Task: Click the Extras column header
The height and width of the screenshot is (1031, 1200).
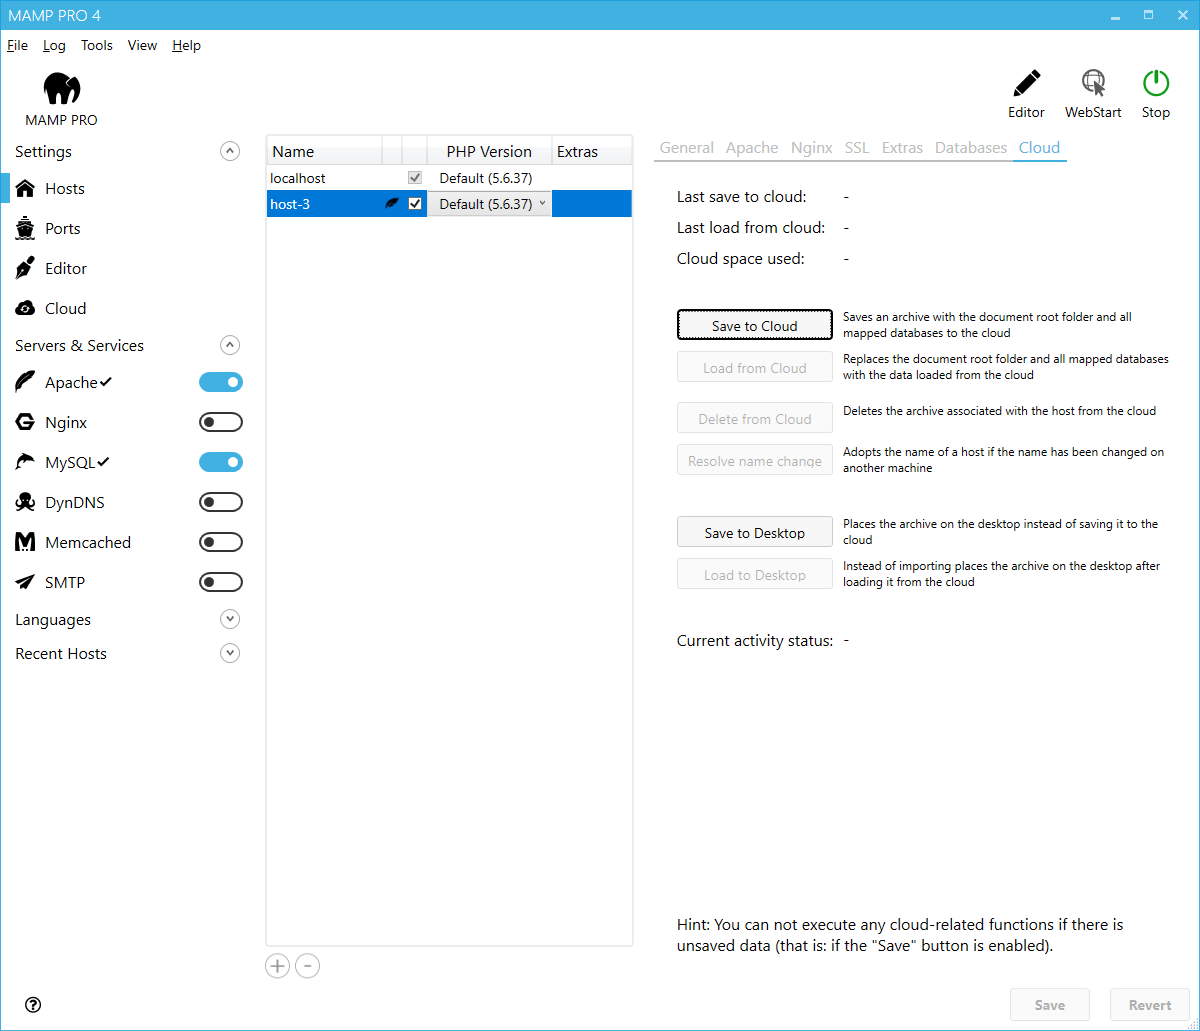Action: click(x=592, y=152)
